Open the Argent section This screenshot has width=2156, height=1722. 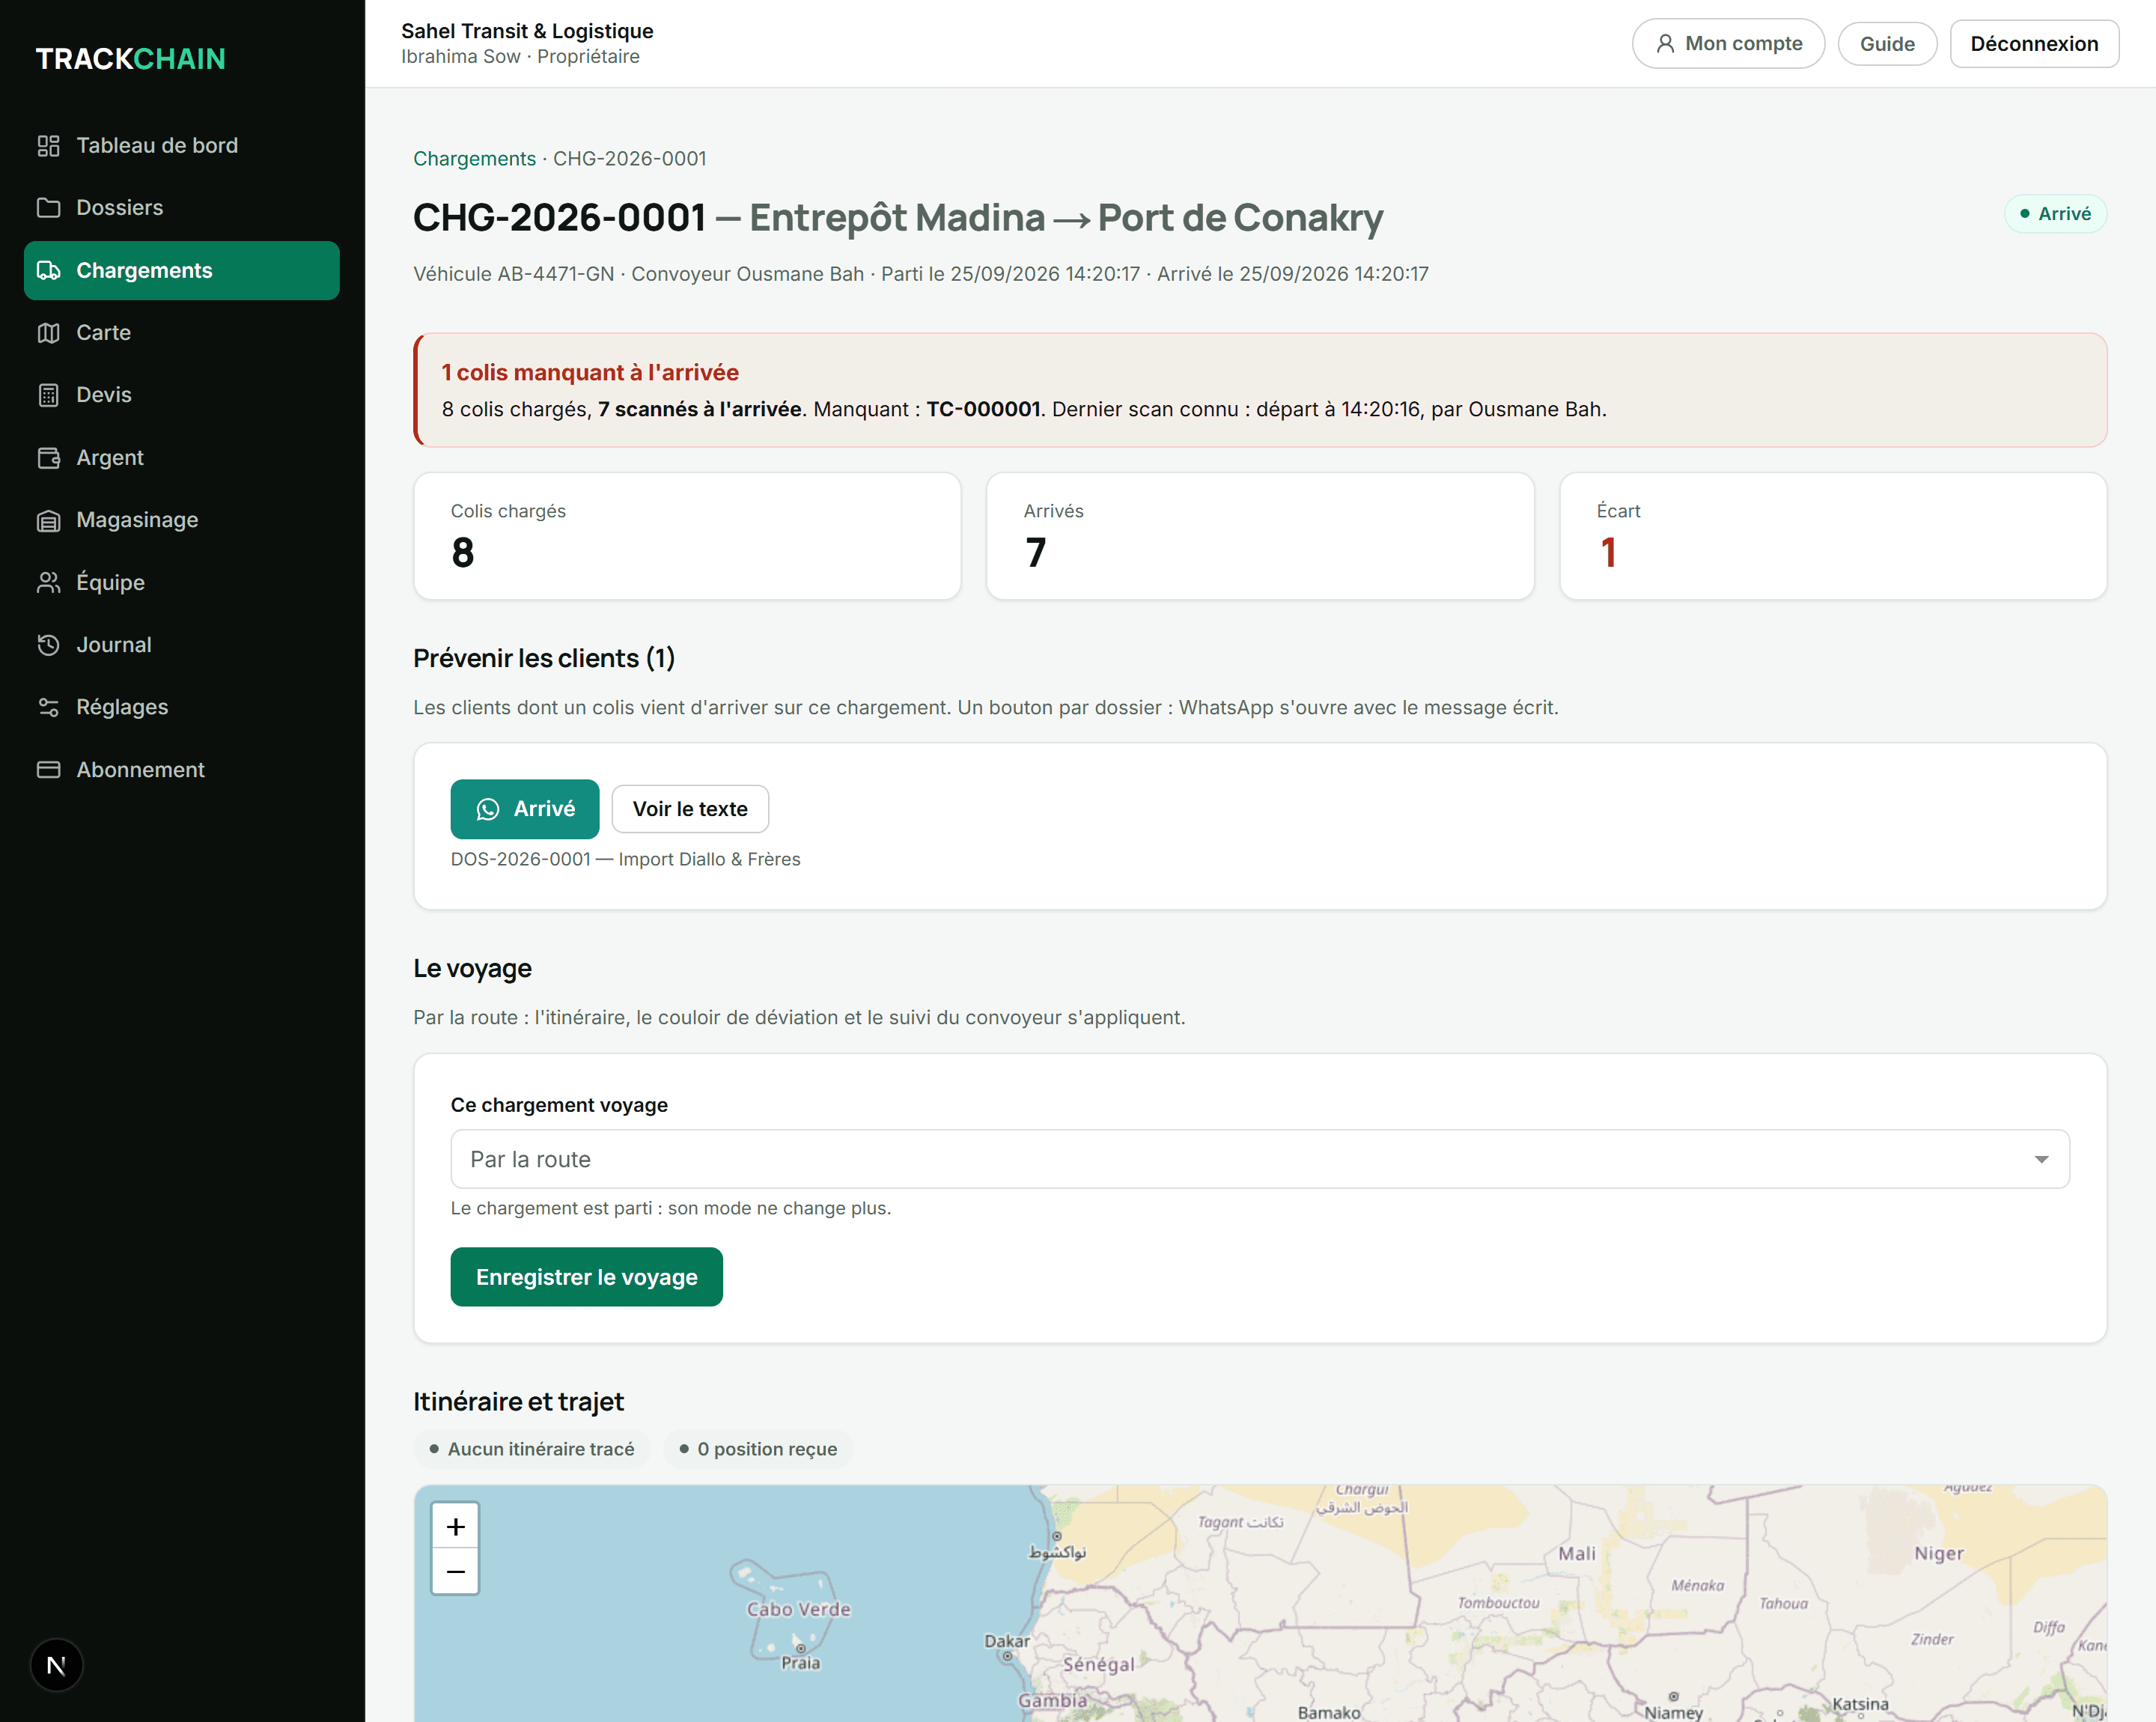coord(182,458)
